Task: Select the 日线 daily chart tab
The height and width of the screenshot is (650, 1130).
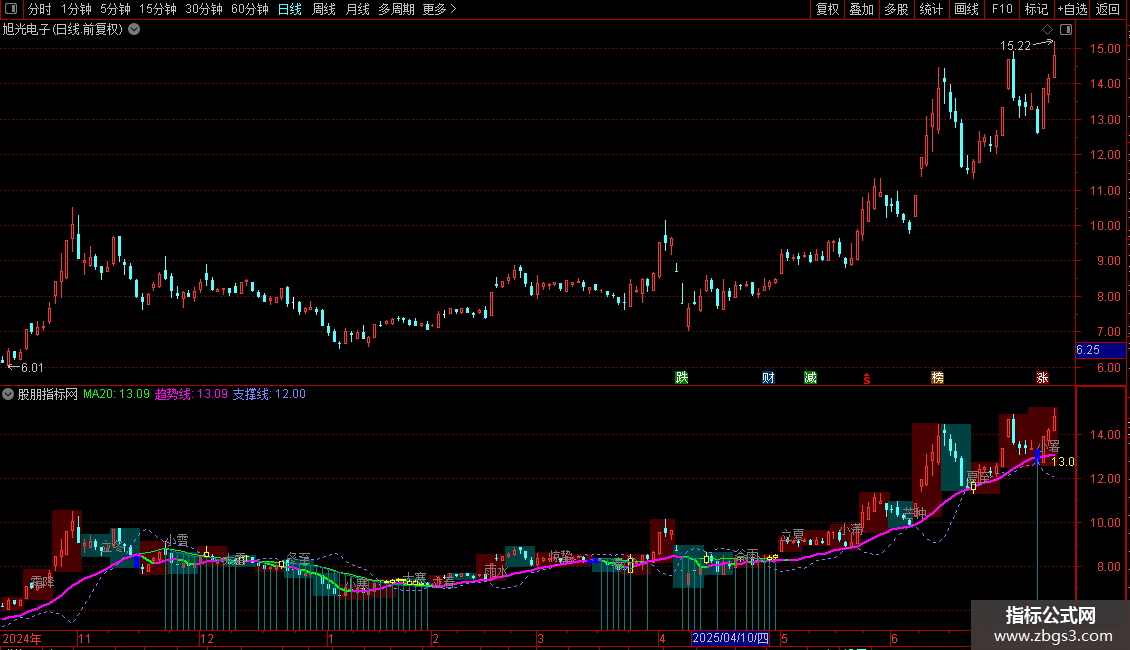Action: [290, 9]
